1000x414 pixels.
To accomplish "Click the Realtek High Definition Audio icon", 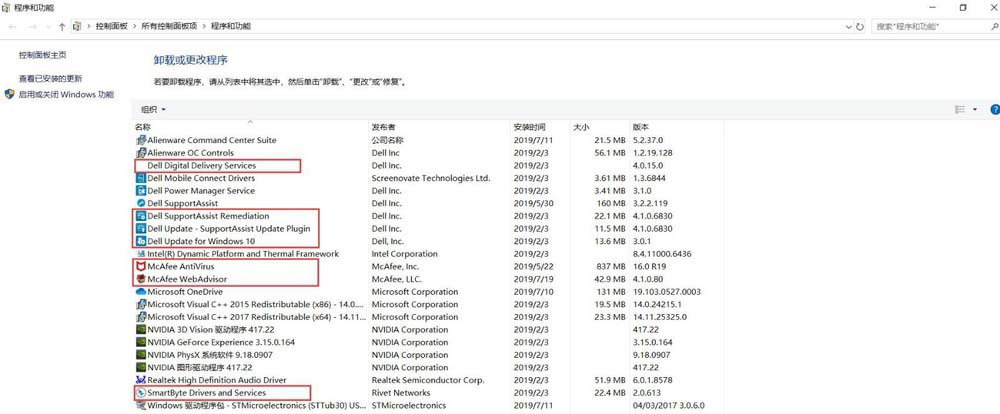I will [141, 380].
